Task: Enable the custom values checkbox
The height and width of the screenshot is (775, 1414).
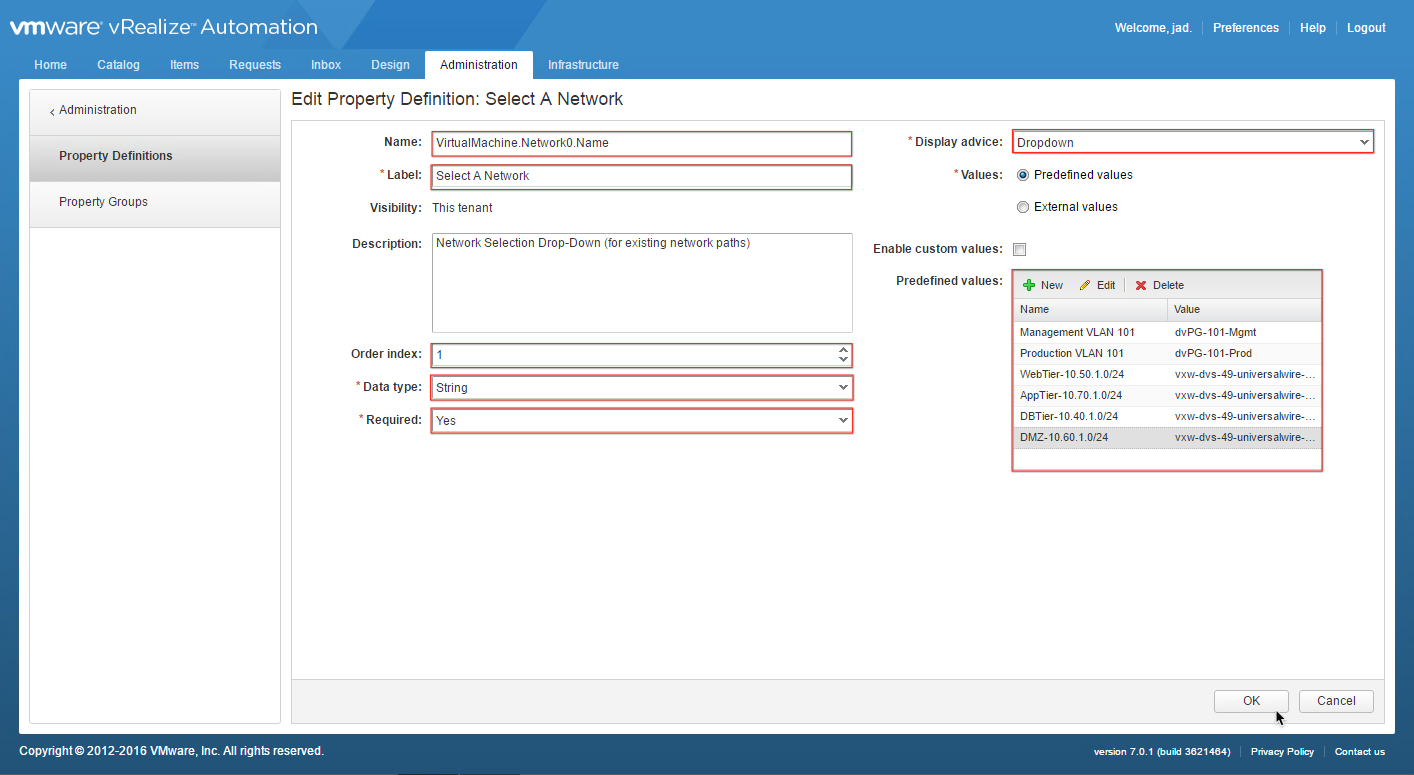Action: pos(1019,249)
